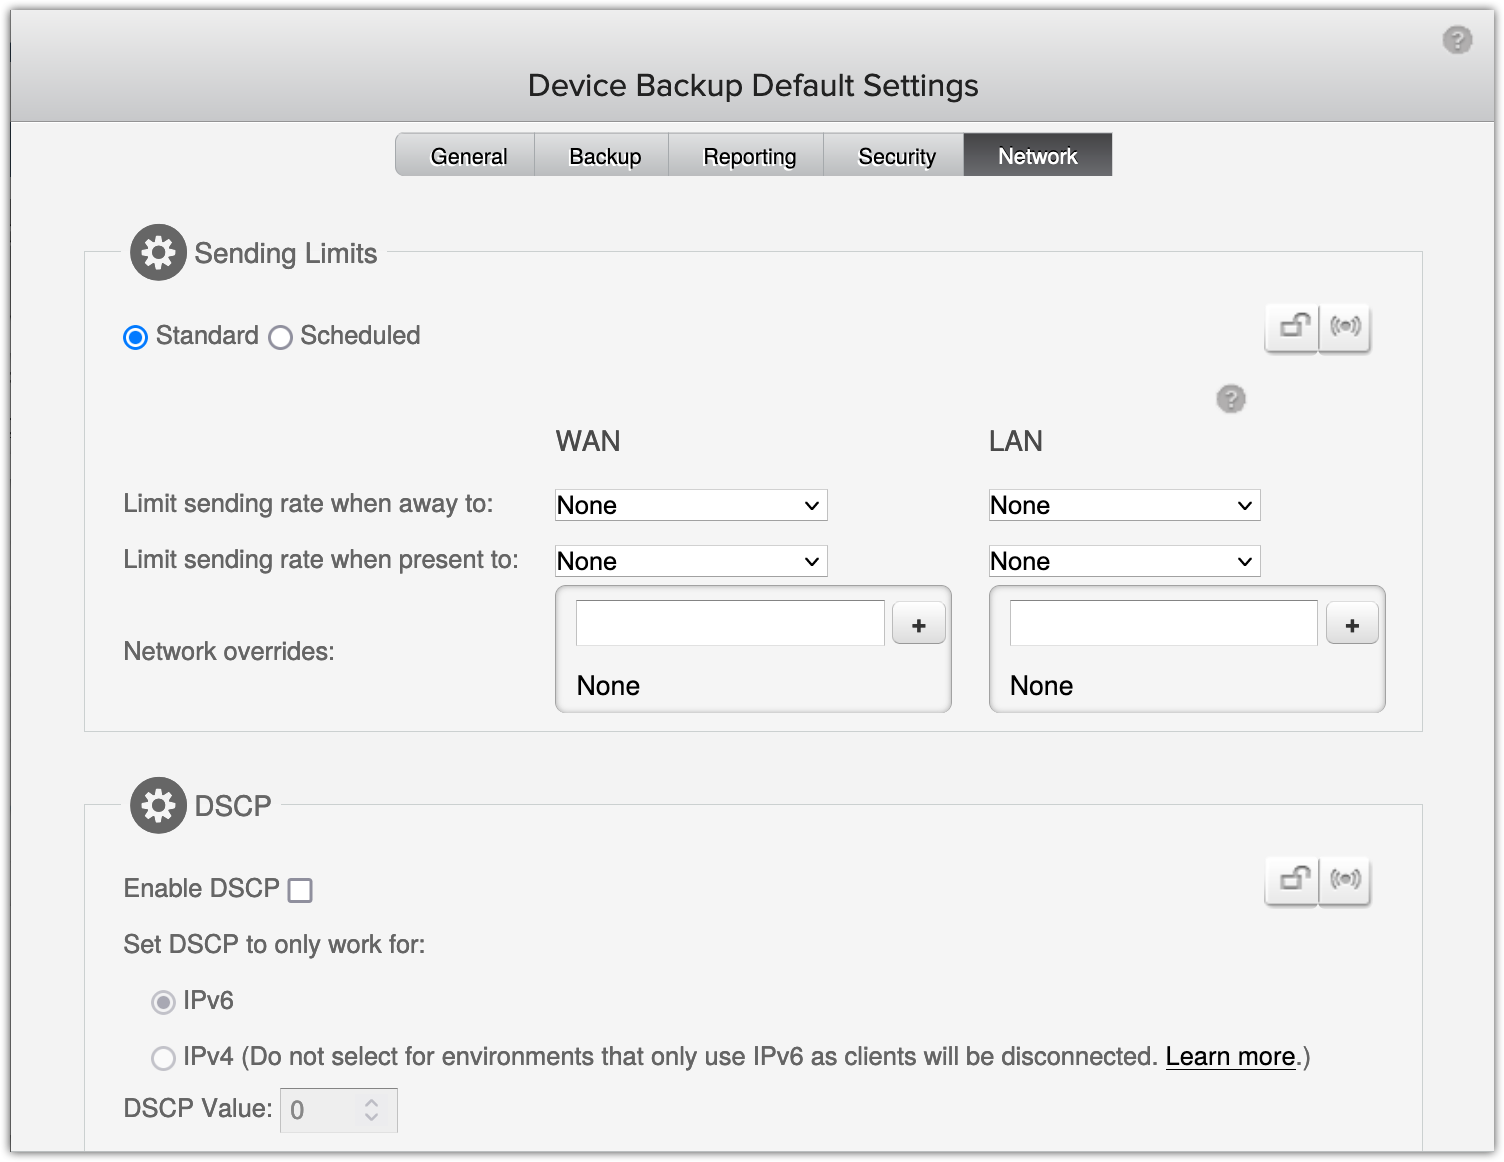Screen dimensions: 1504x1162
Task: Open WAN limit-when-away dropdown
Action: click(x=691, y=505)
